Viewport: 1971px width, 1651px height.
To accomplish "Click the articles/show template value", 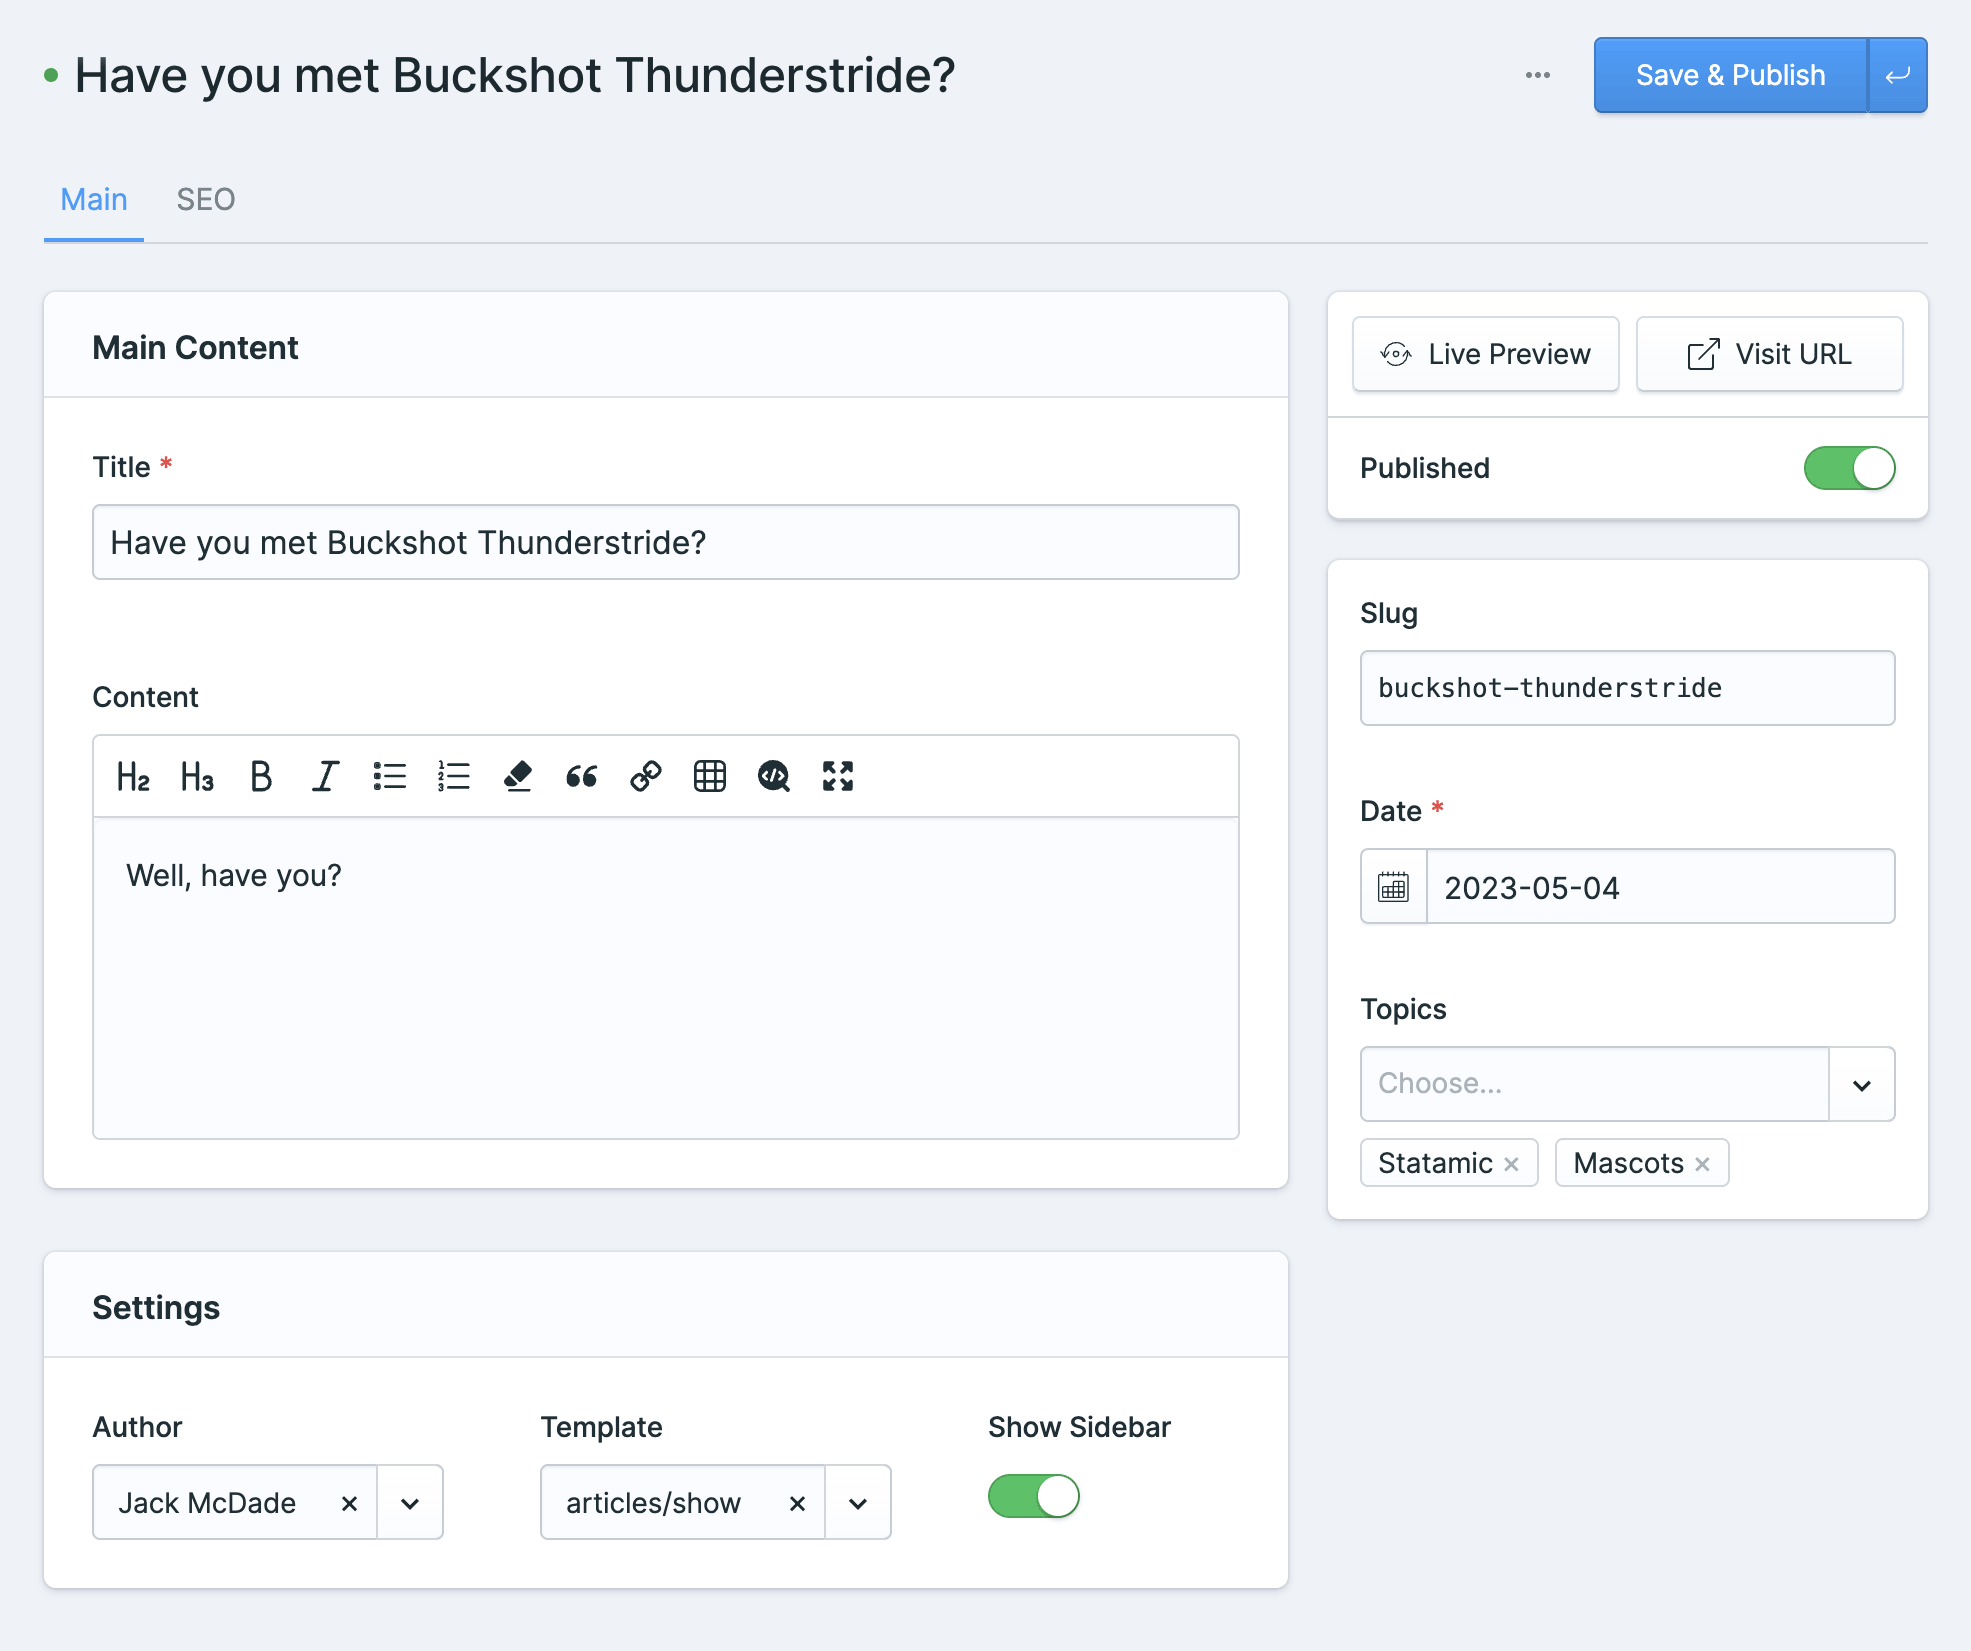I will (x=653, y=1503).
